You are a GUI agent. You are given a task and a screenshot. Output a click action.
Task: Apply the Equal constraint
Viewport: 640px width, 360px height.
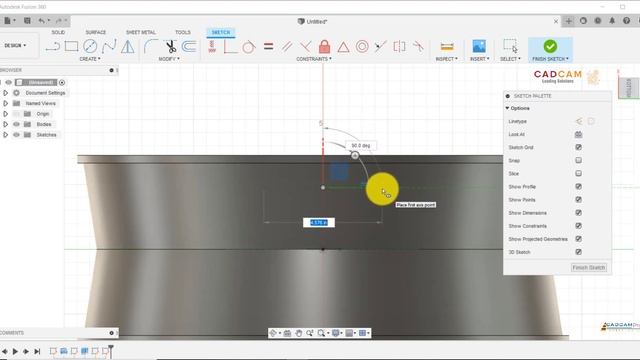[268, 46]
